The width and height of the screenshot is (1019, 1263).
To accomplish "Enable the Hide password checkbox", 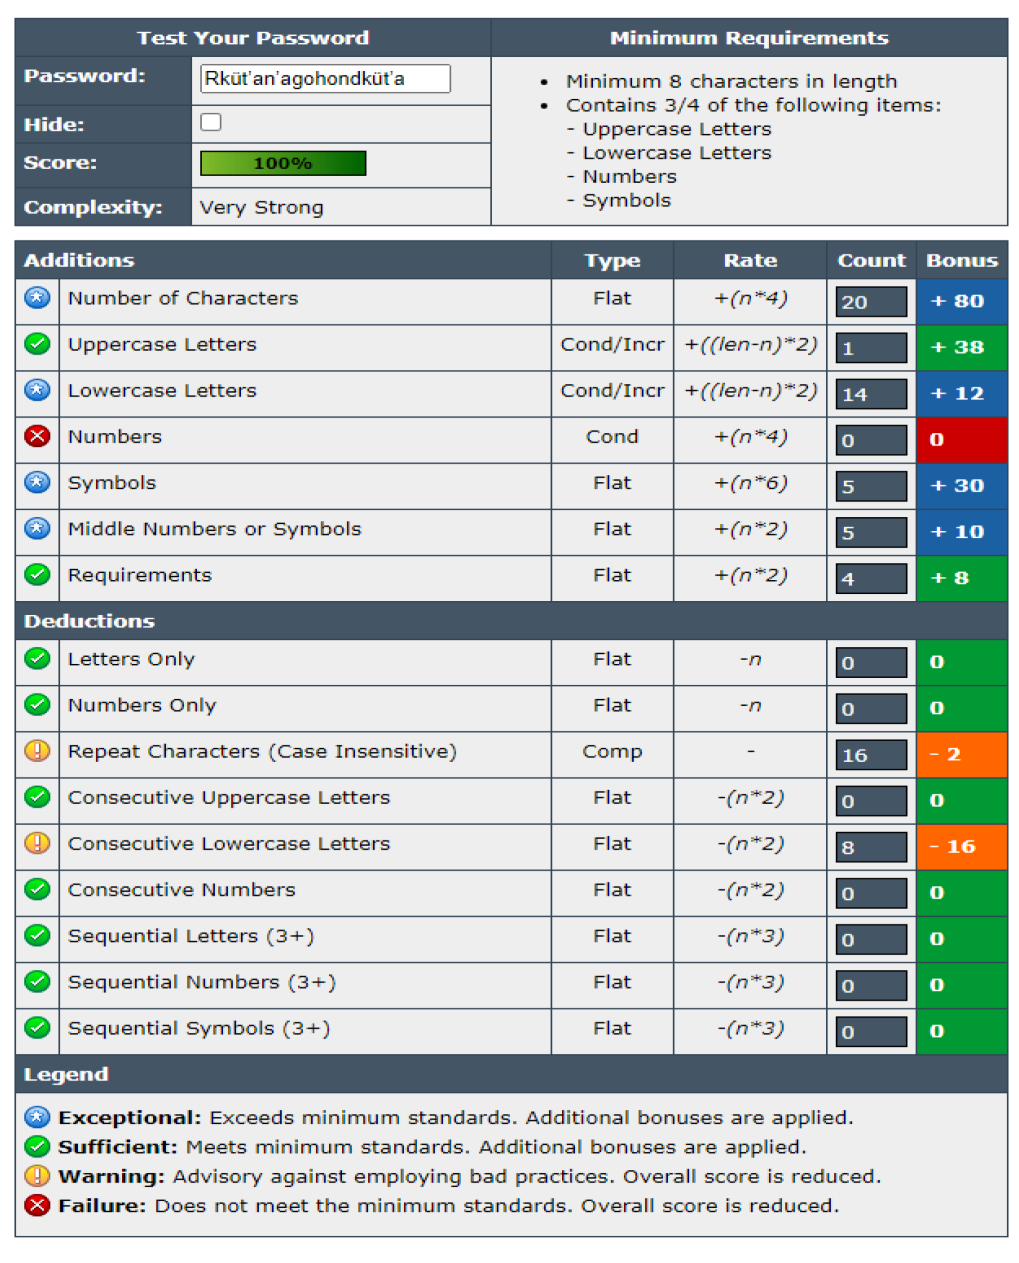I will (x=211, y=123).
